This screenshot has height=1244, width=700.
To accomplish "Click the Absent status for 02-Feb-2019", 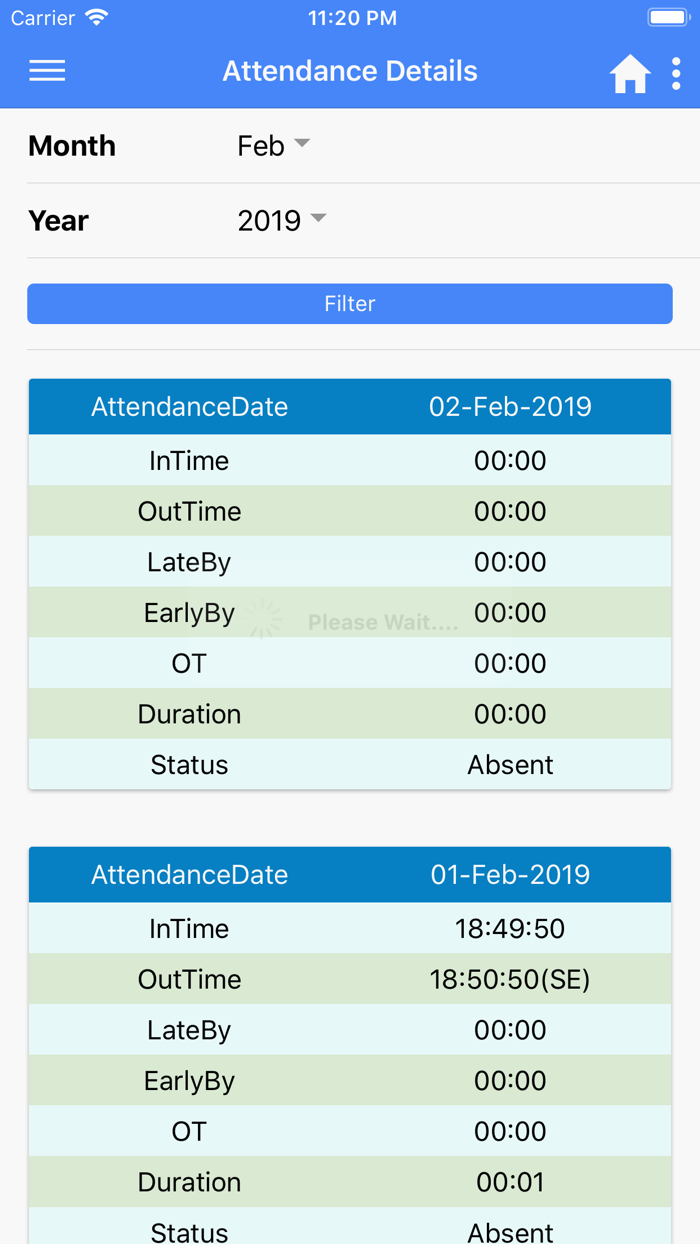I will coord(510,764).
